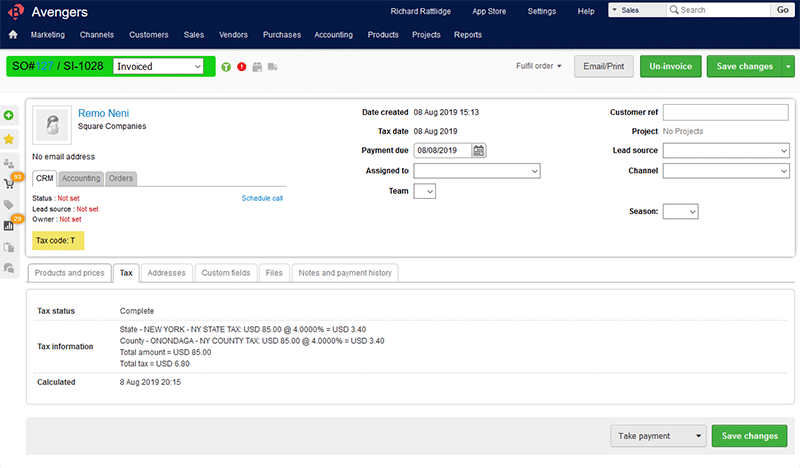
Task: Click the delivery truck status icon
Action: point(273,67)
